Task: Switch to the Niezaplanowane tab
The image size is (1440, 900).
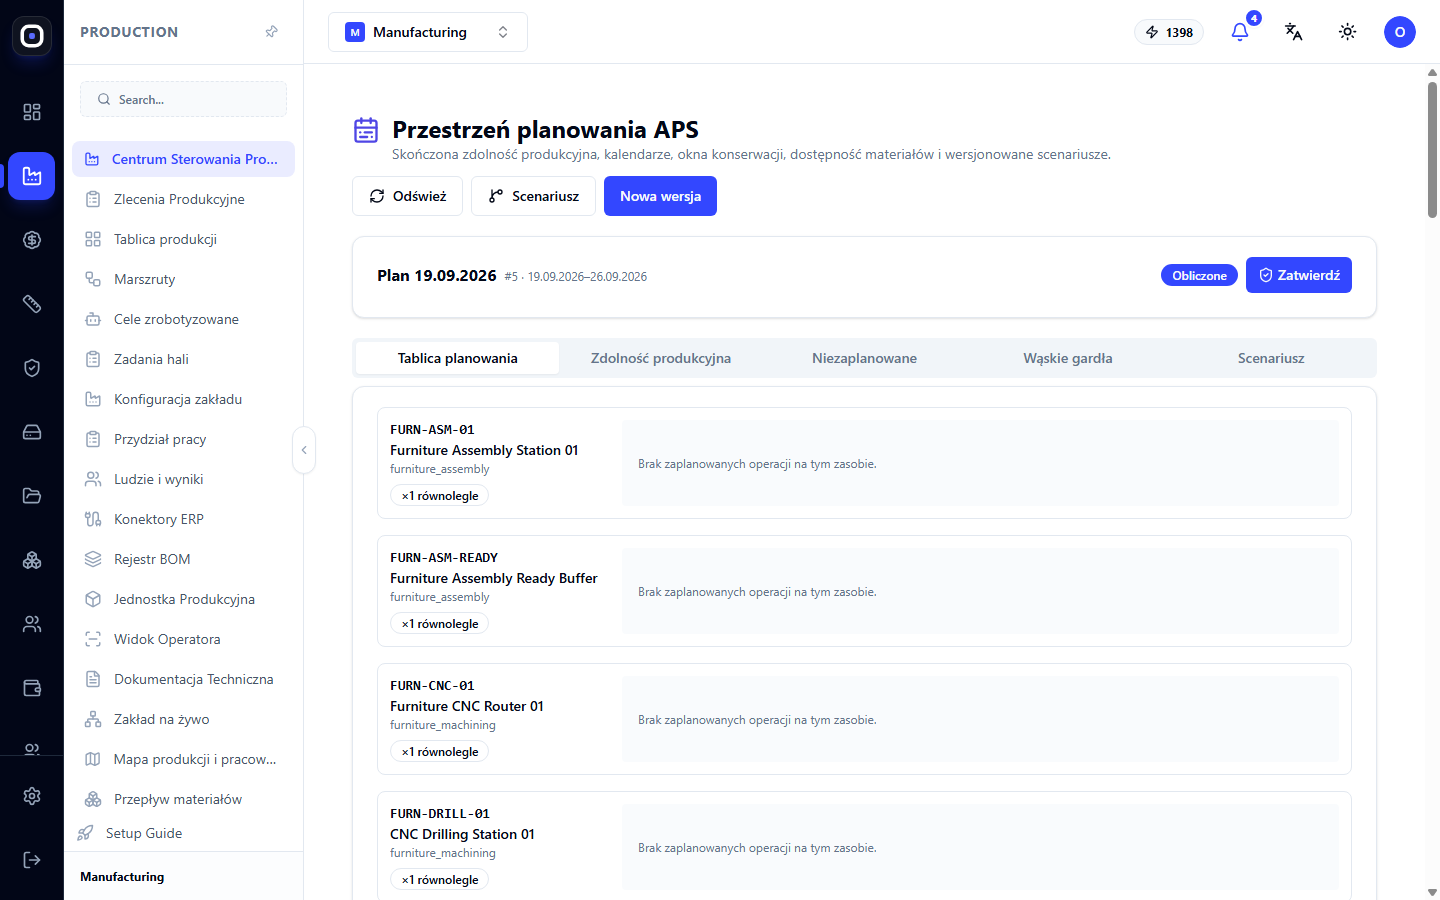Action: pos(864,358)
